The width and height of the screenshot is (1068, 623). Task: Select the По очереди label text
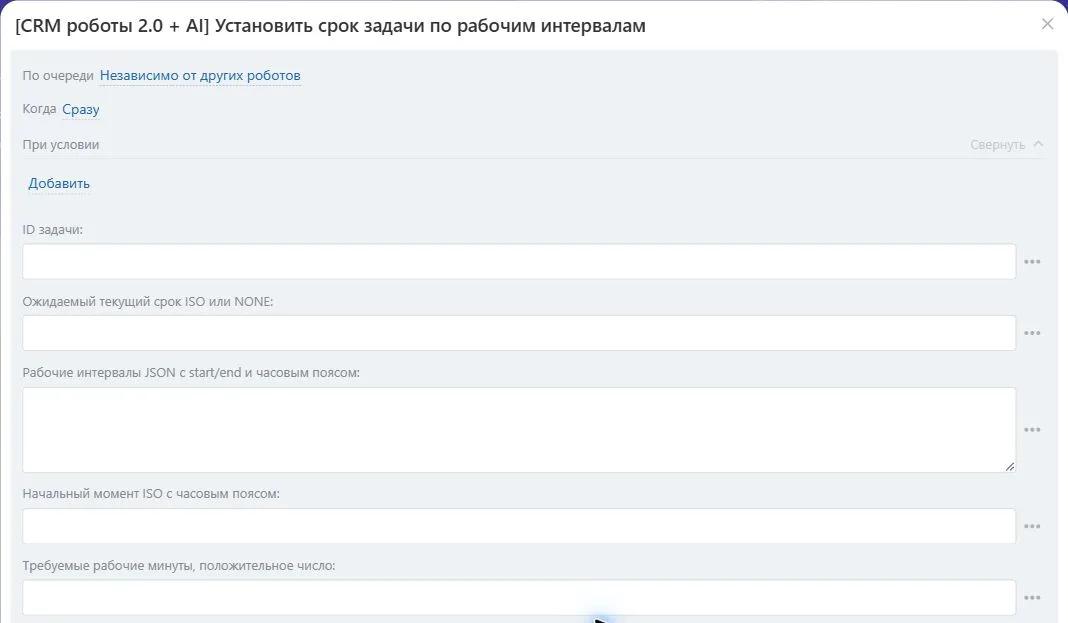coord(58,76)
